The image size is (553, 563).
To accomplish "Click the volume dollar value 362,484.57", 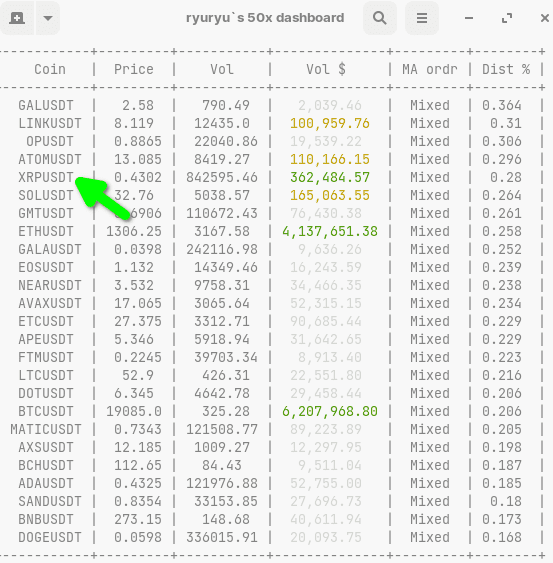I will click(330, 177).
